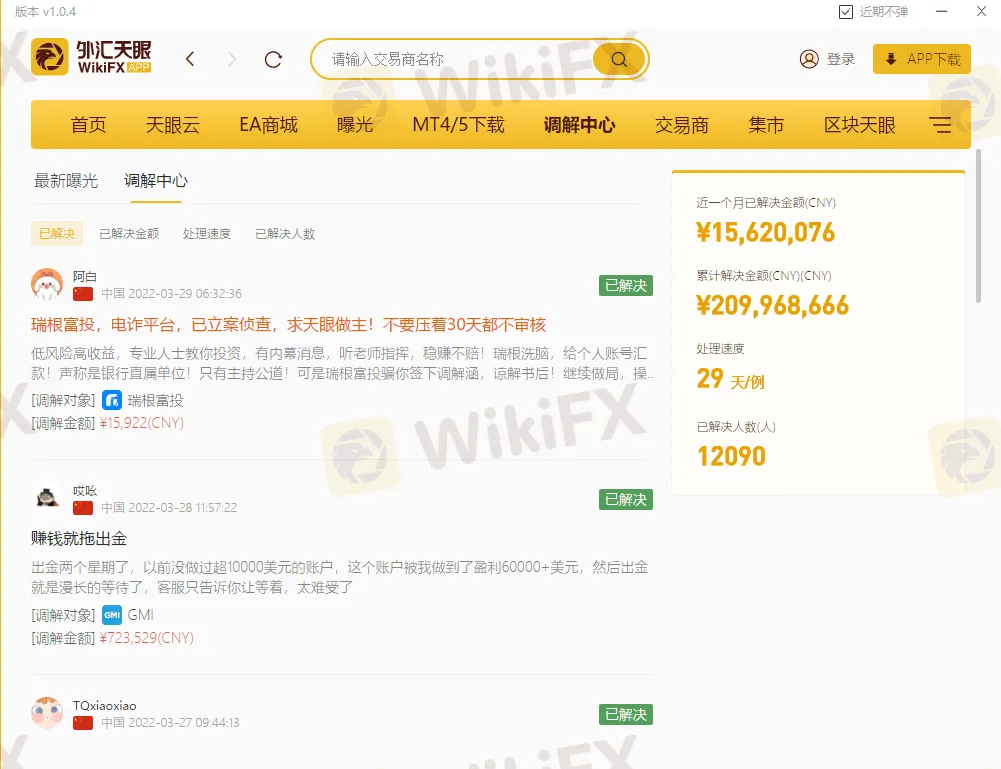Open the 赚钱就拖出金 complaint title
Viewport: 1001px width, 769px height.
pyautogui.click(x=79, y=539)
